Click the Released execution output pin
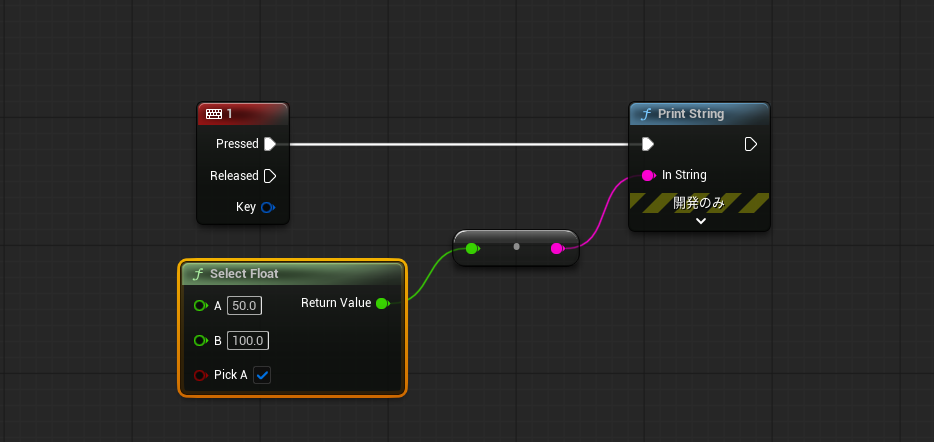The width and height of the screenshot is (934, 442). [x=269, y=176]
